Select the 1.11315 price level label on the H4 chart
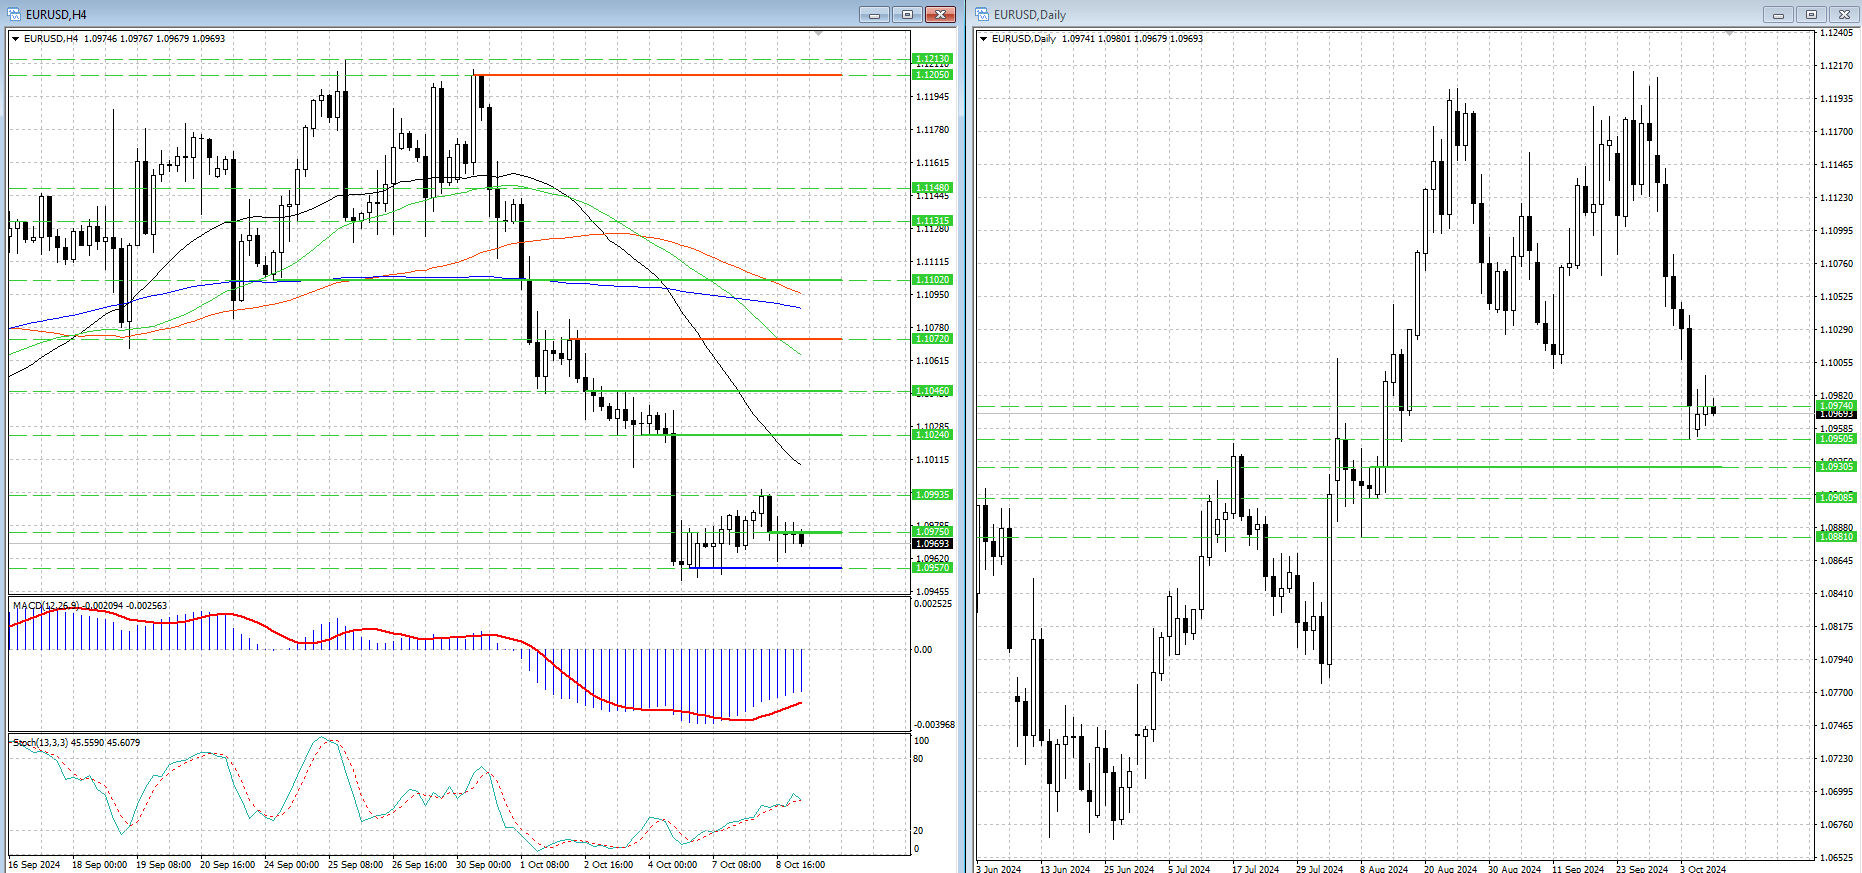Image resolution: width=1862 pixels, height=873 pixels. [932, 221]
